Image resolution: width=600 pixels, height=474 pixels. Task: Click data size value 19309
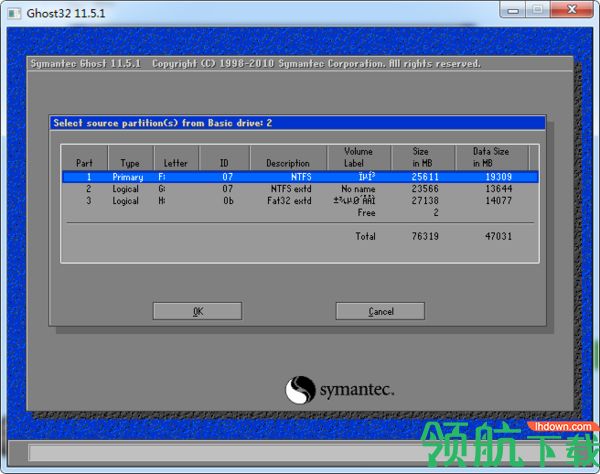(x=498, y=177)
